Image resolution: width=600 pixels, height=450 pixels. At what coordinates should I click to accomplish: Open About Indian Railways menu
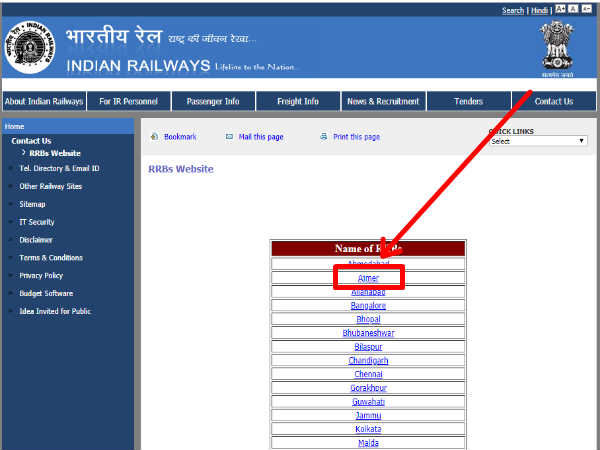44,101
